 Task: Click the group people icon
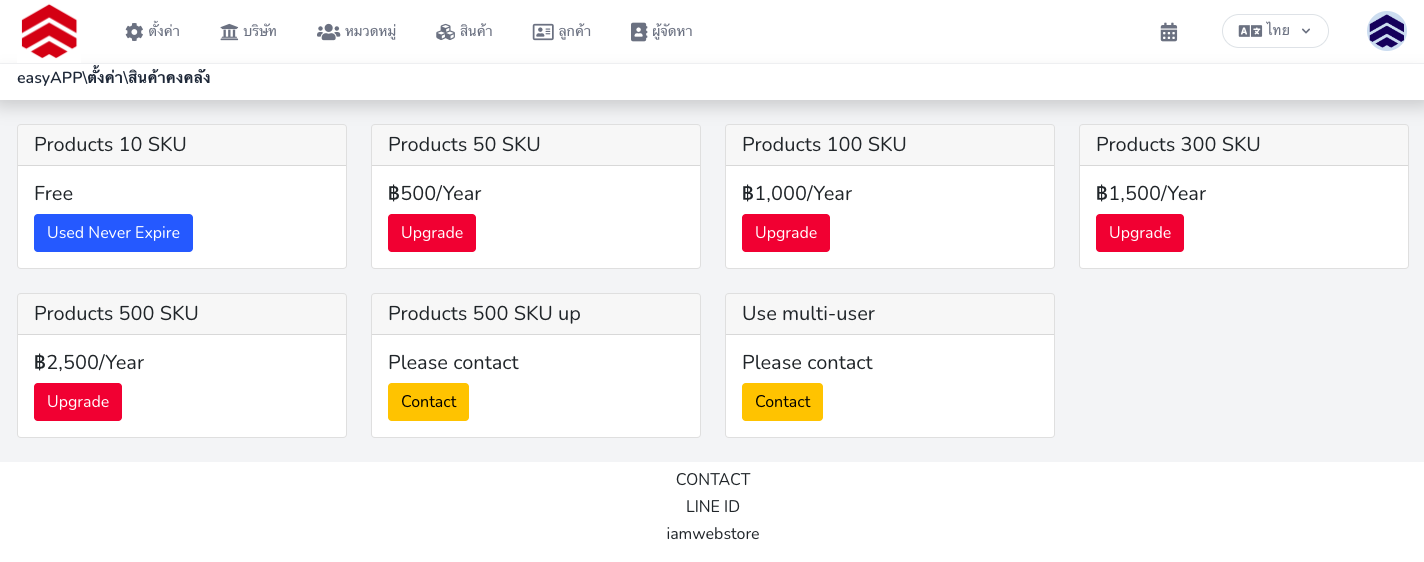tap(328, 32)
